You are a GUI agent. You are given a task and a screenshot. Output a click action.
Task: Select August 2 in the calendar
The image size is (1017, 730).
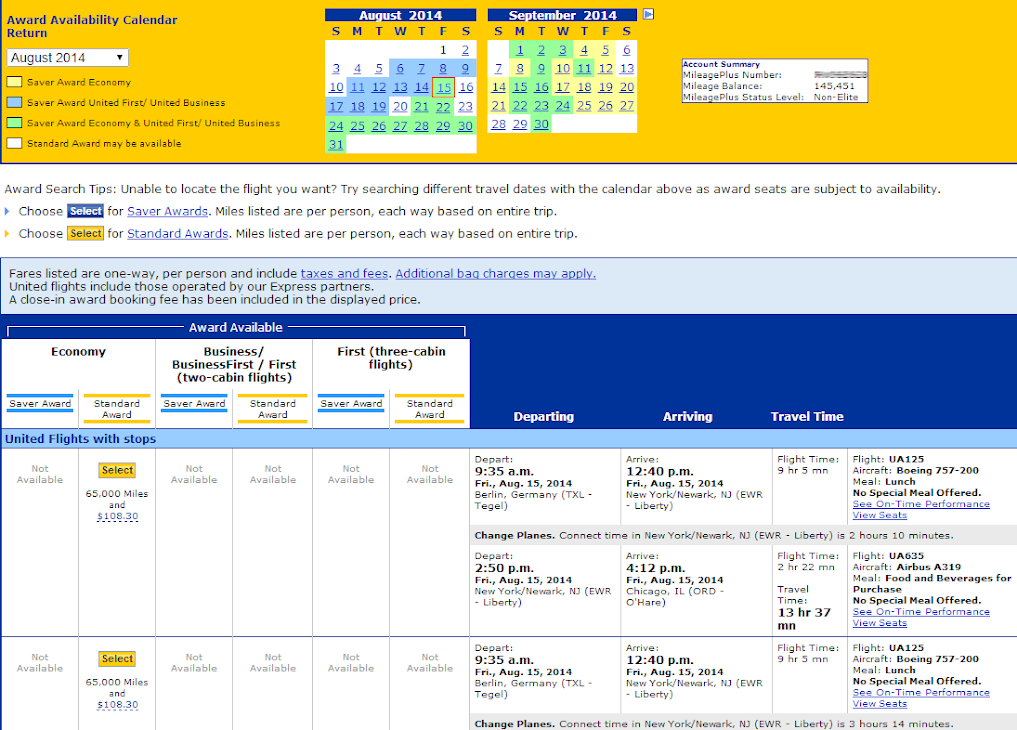465,50
